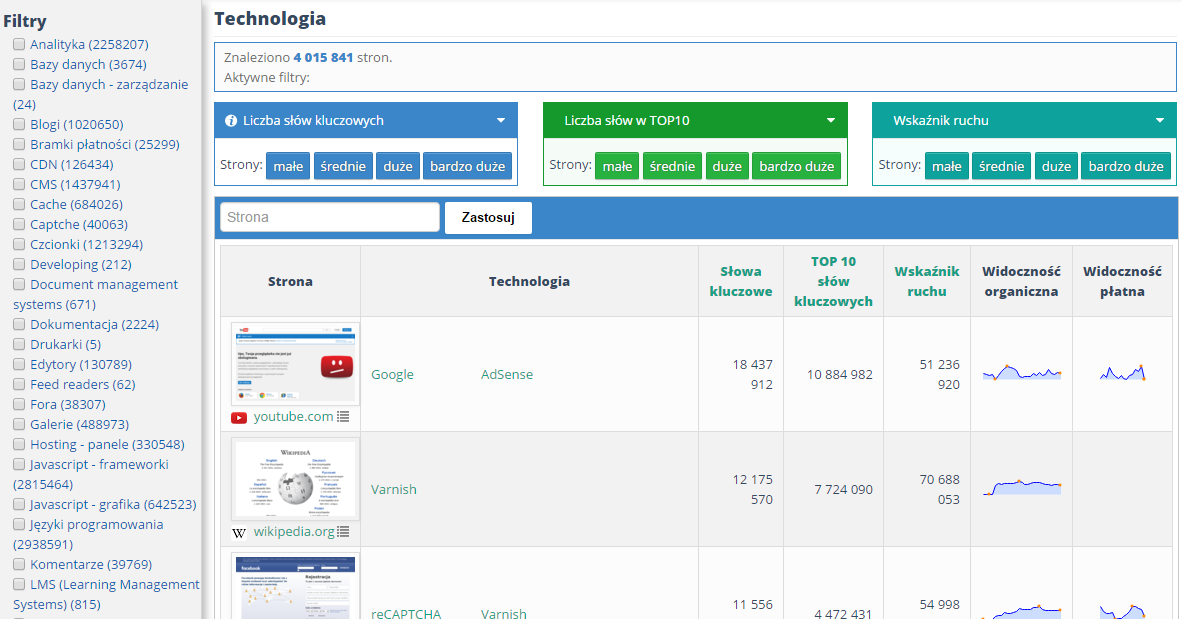
Task: Click the YouTube favicon next to youtube.com
Action: pos(239,417)
